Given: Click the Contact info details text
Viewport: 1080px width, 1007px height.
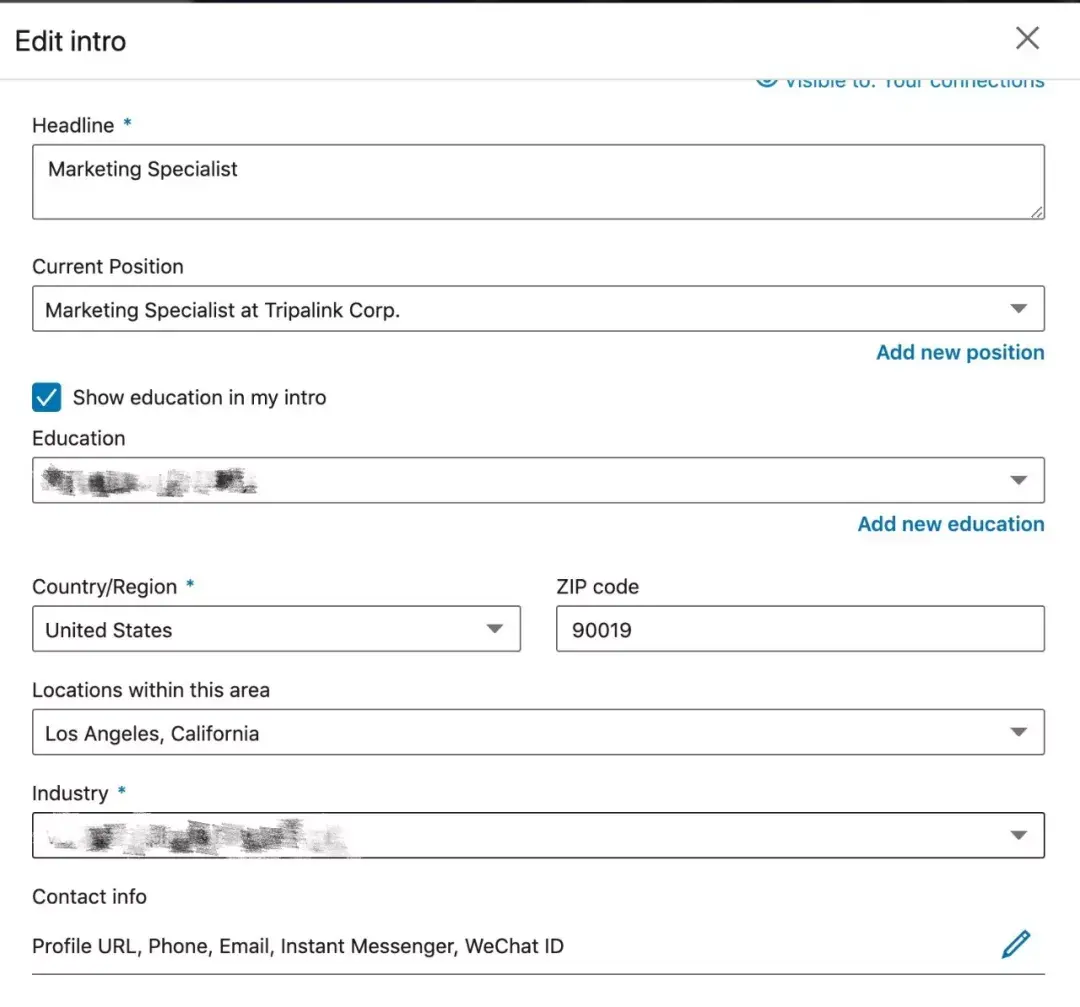Looking at the screenshot, I should (298, 946).
